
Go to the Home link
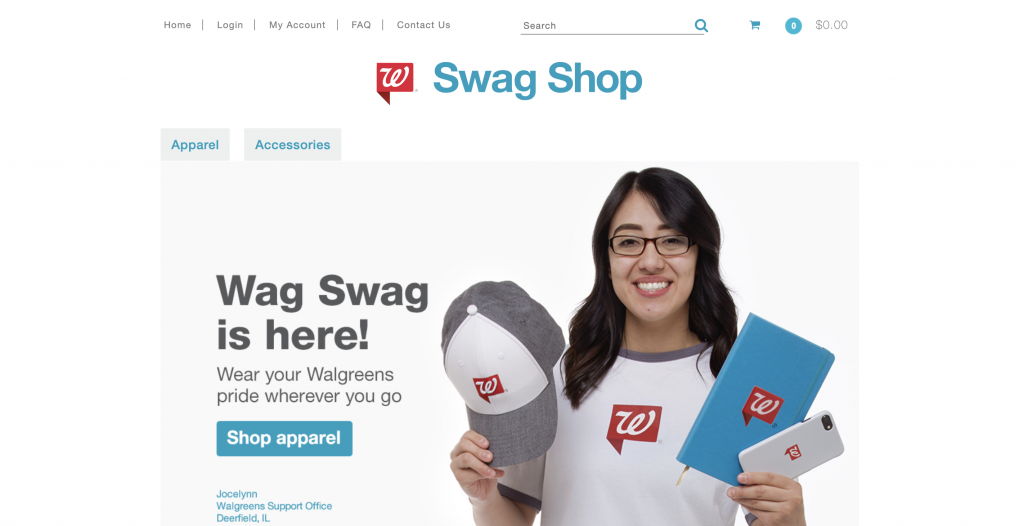(177, 25)
